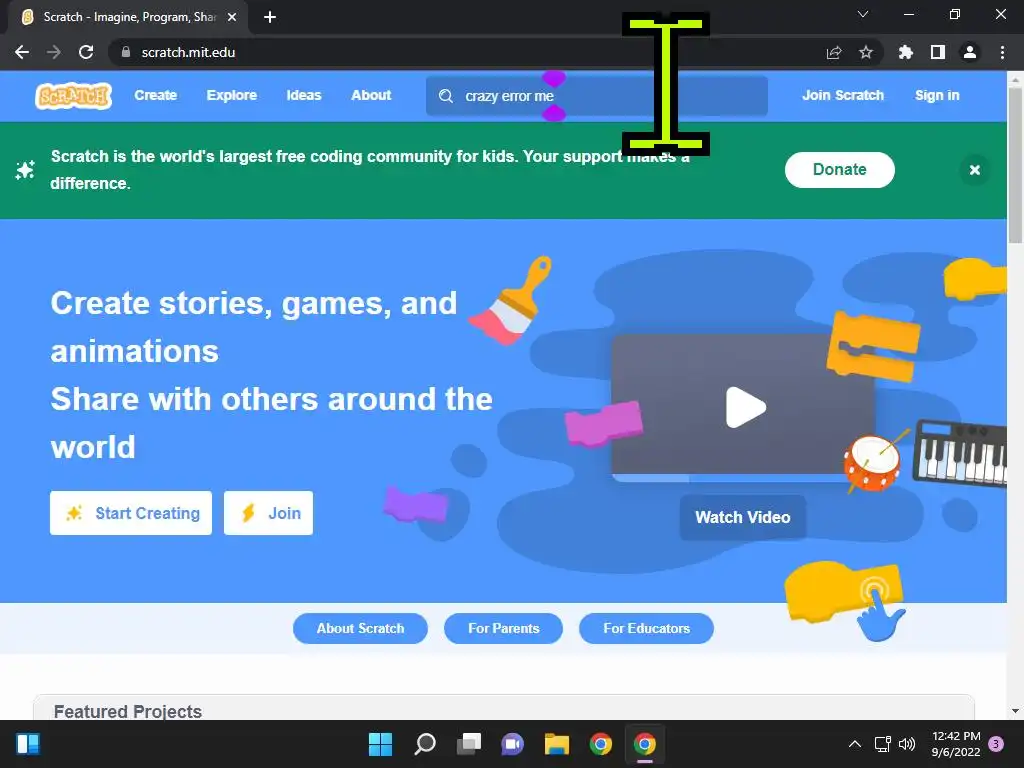Click the 'Featured Projects' heading

coord(128,712)
